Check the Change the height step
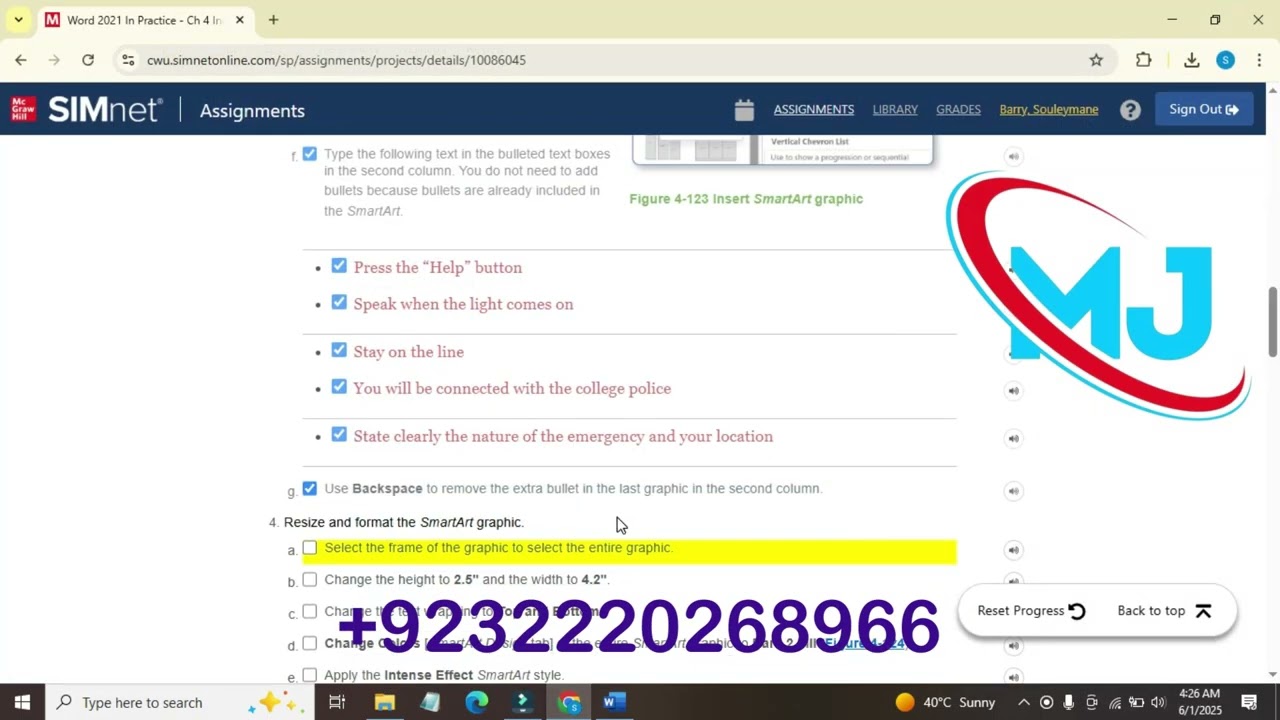Screen dimensions: 1280x720 (310, 580)
